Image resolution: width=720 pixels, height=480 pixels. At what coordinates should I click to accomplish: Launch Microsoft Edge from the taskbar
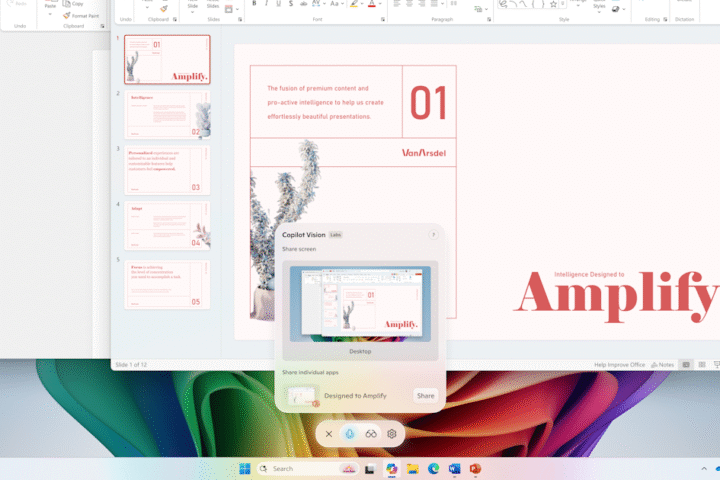tap(433, 469)
